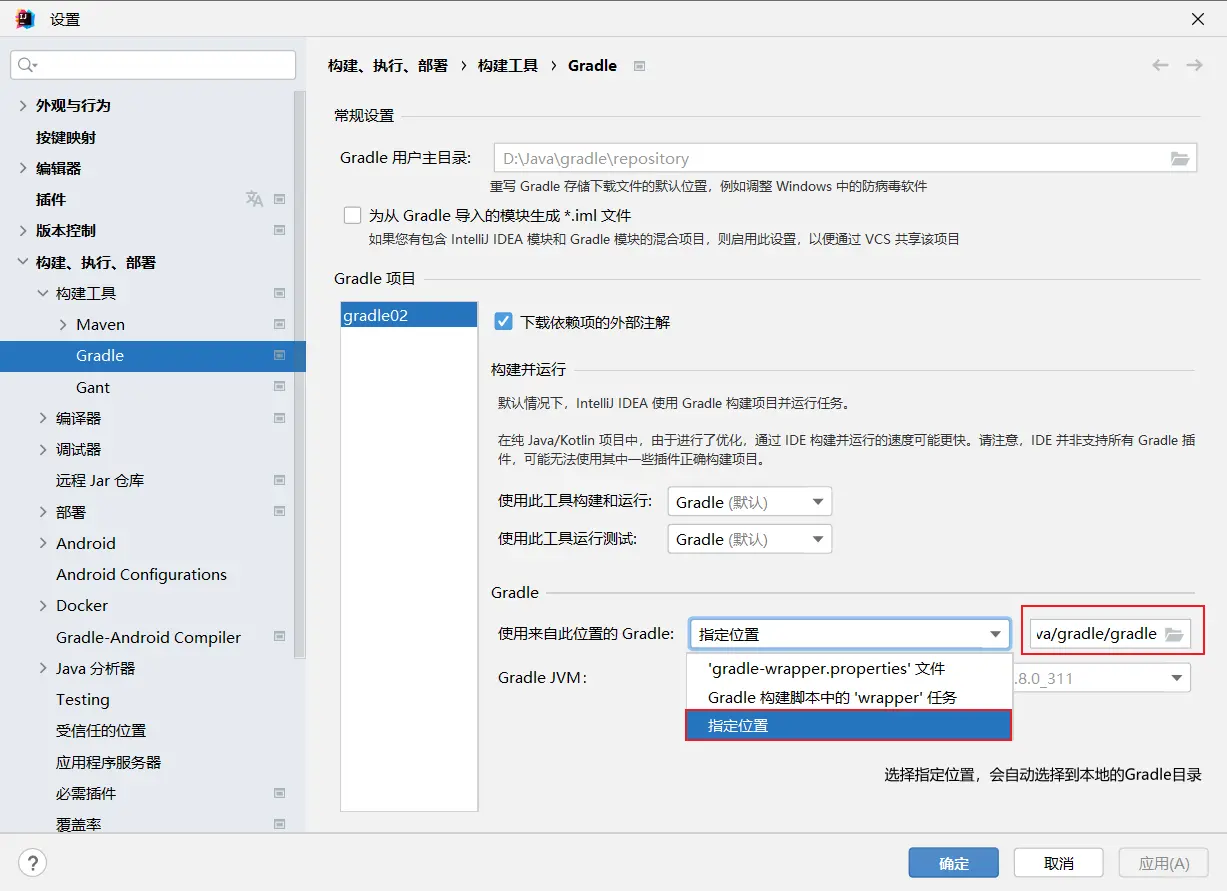Open the 按键映射 settings page
Screen dimensions: 1227x891
click(66, 137)
